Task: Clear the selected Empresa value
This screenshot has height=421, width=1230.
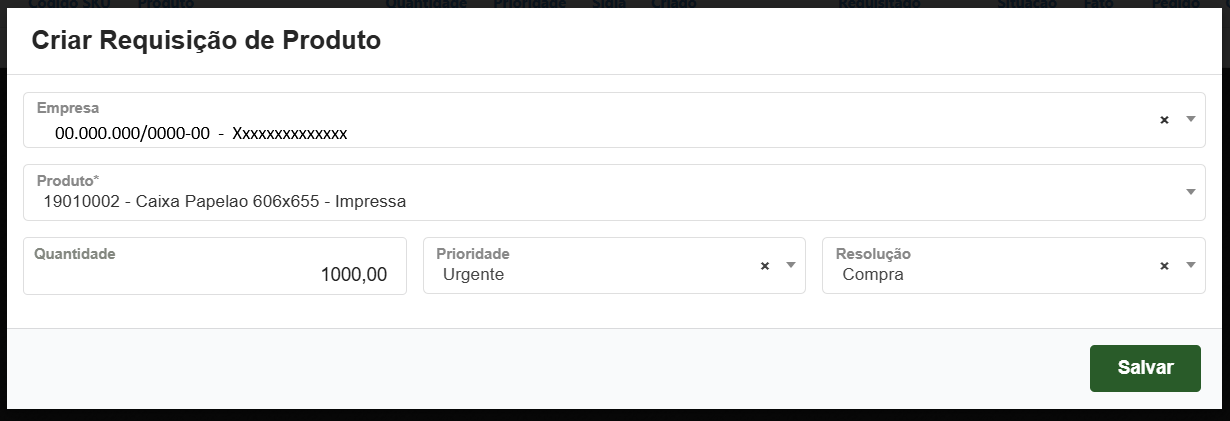Action: [x=1164, y=120]
